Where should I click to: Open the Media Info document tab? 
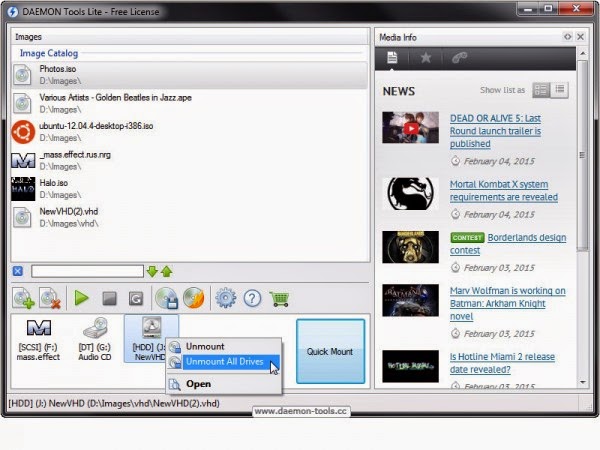point(392,58)
